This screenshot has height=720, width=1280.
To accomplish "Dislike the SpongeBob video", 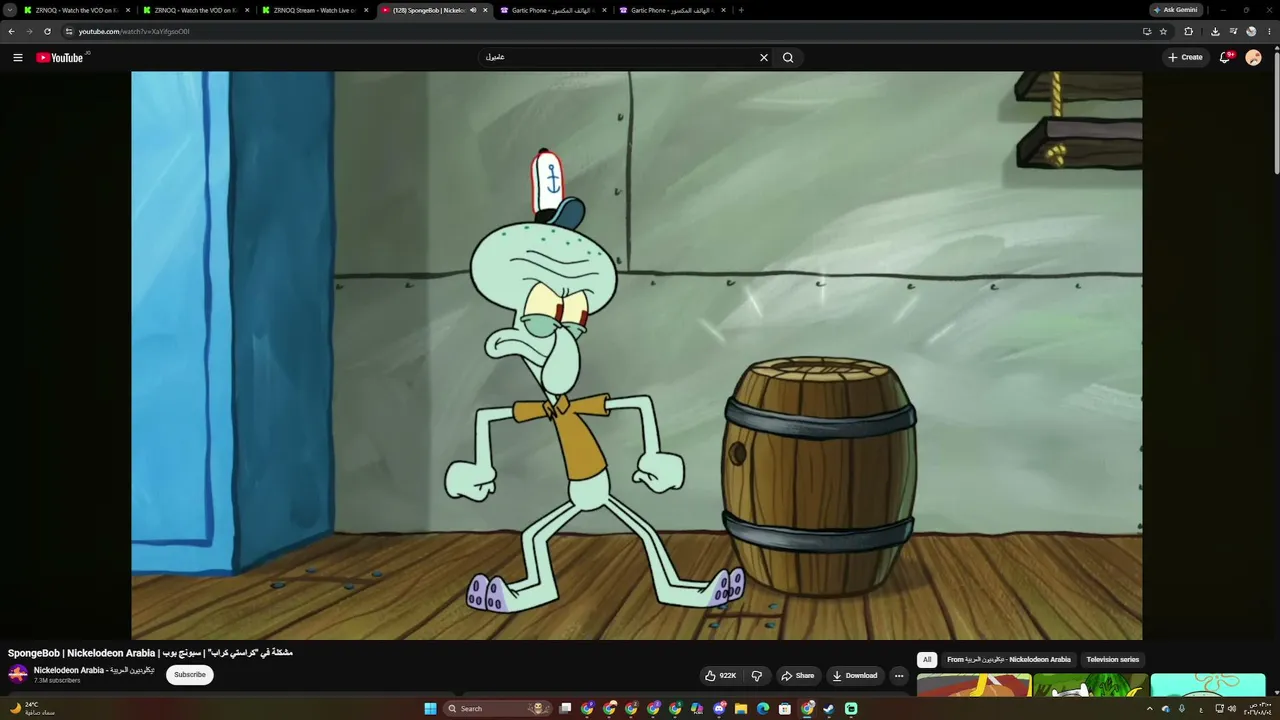I will tap(757, 676).
